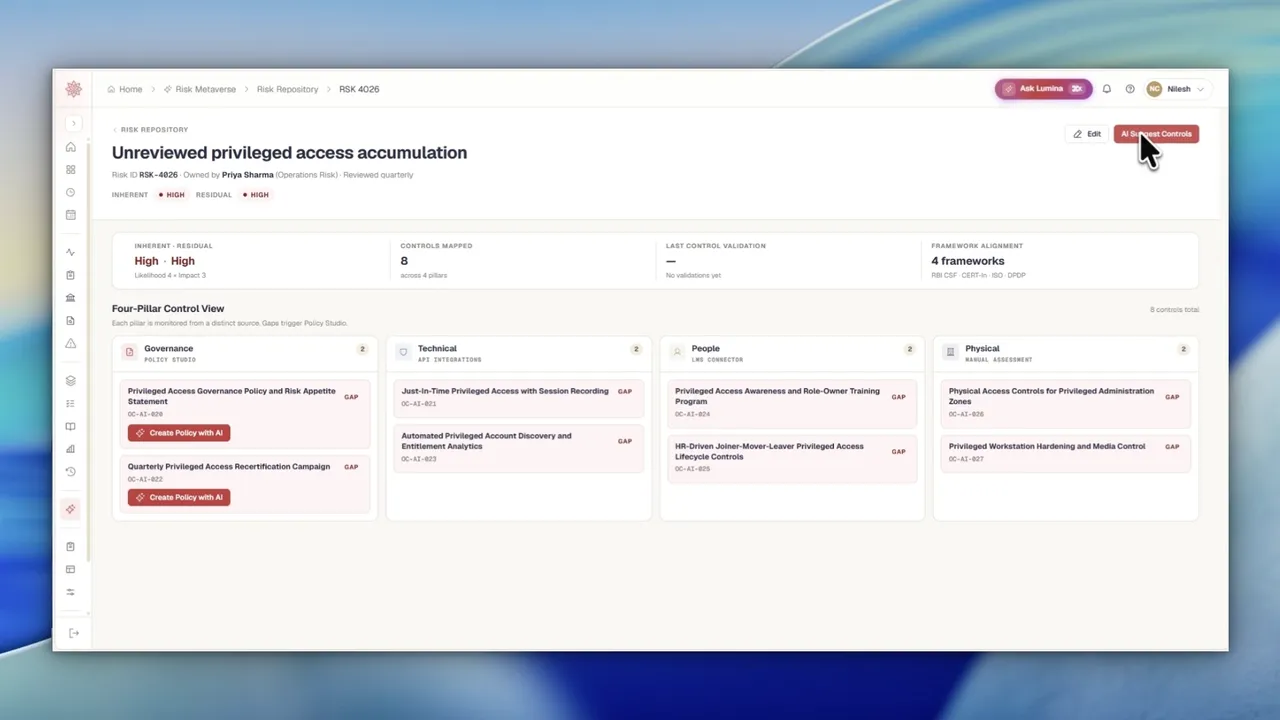Image resolution: width=1280 pixels, height=720 pixels.
Task: Click the Ask Lumina button
Action: click(x=1043, y=89)
